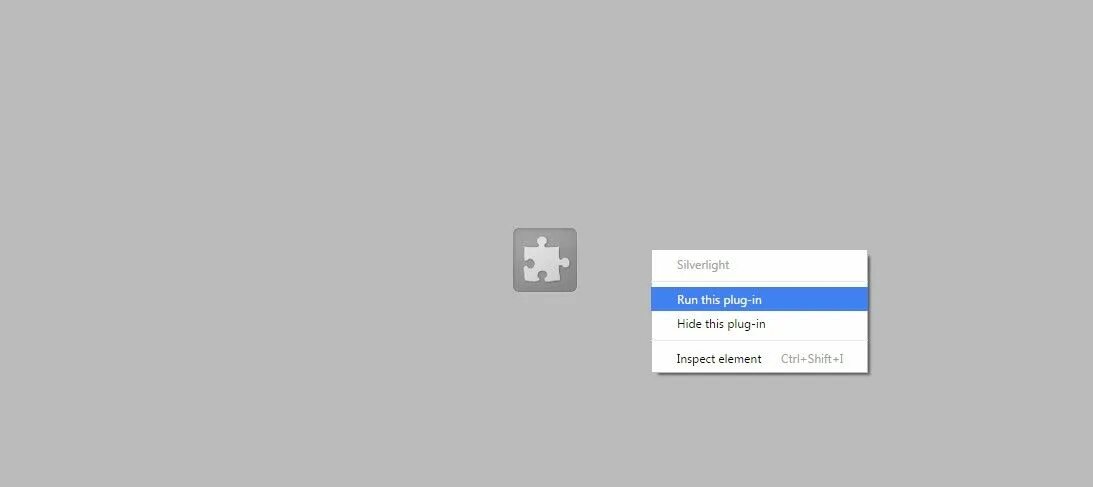The width and height of the screenshot is (1093, 487).
Task: Select Run this plug-in
Action: [759, 300]
